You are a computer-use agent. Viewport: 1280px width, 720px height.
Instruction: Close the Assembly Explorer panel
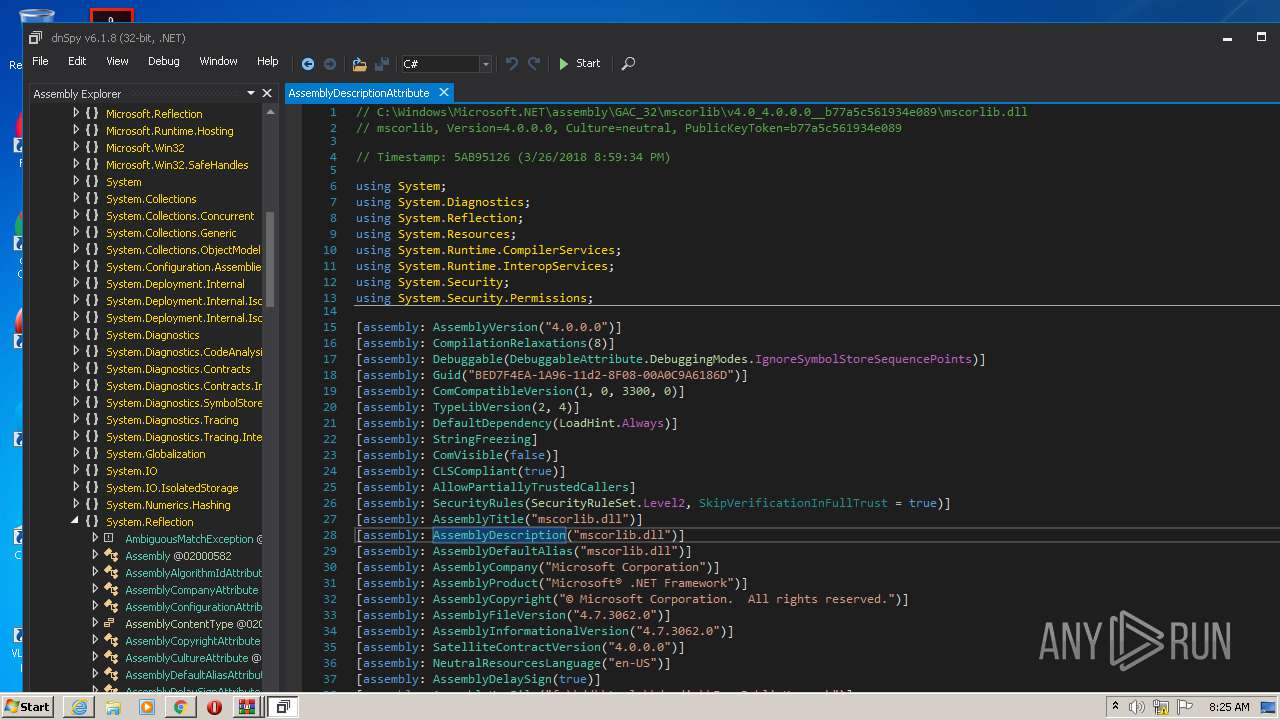[267, 93]
